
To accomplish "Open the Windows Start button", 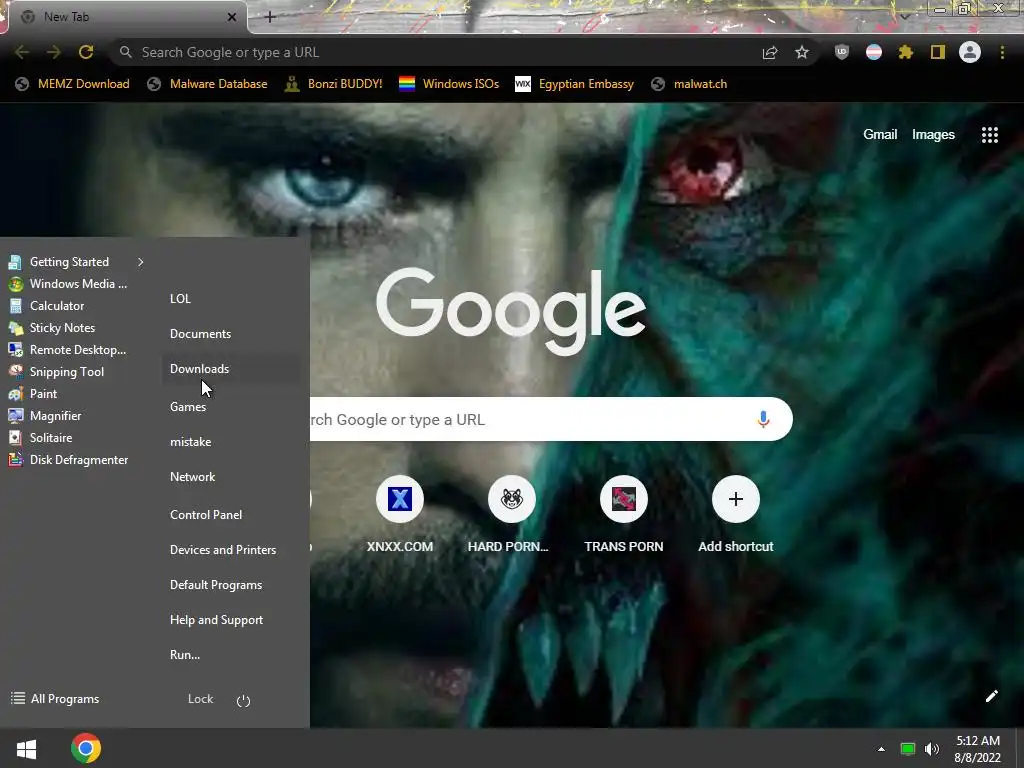I will pyautogui.click(x=26, y=748).
